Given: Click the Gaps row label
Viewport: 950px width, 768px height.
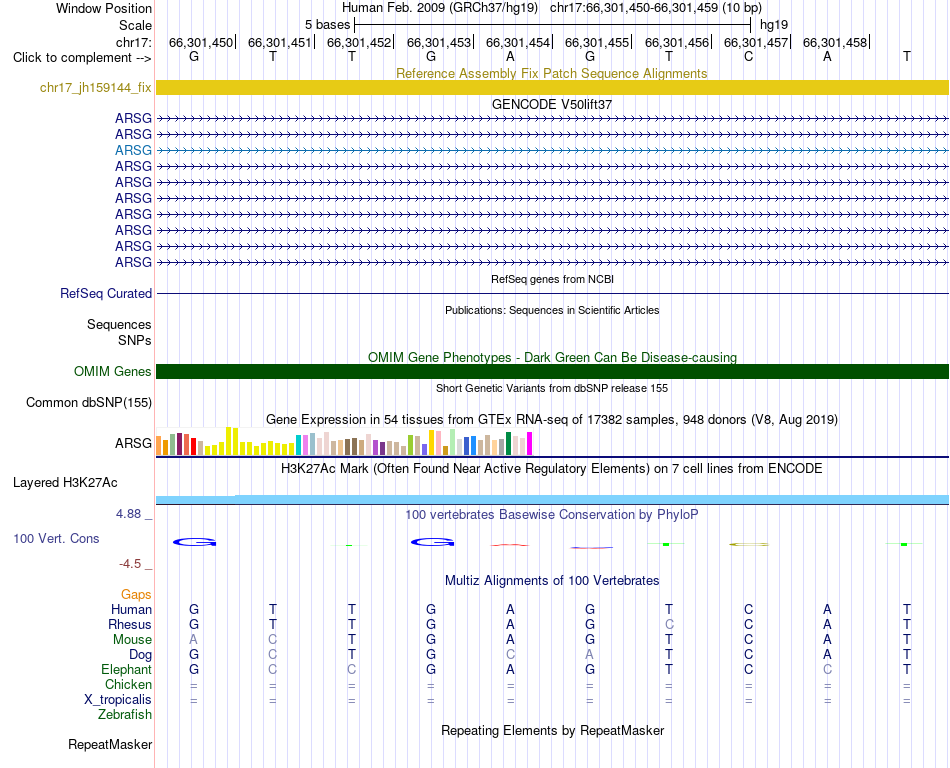Looking at the screenshot, I should (x=136, y=594).
